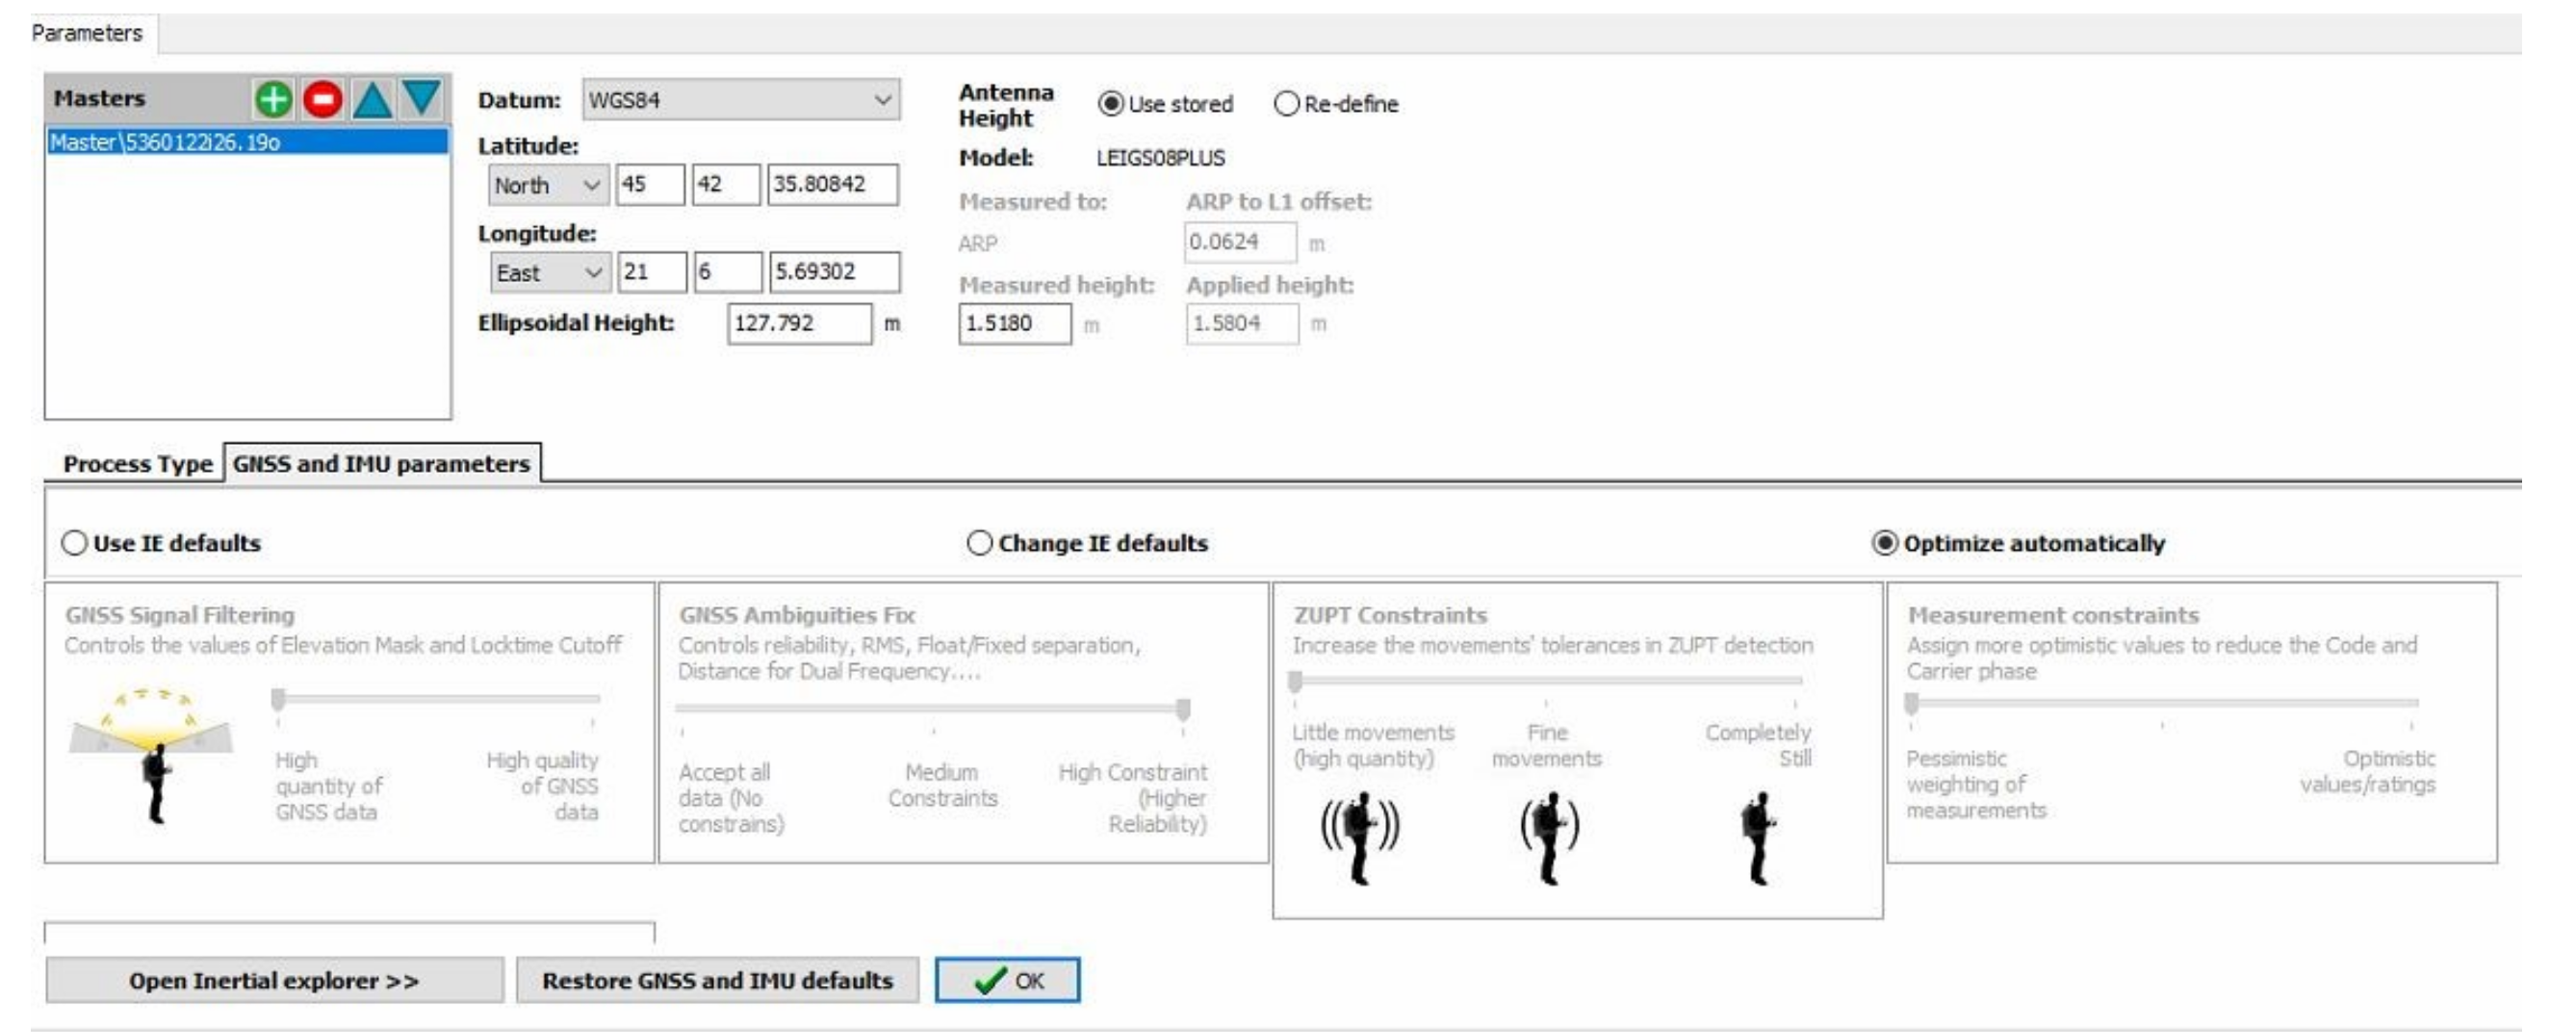Expand the latitude North hemisphere dropdown
The height and width of the screenshot is (1032, 2576).
[547, 186]
